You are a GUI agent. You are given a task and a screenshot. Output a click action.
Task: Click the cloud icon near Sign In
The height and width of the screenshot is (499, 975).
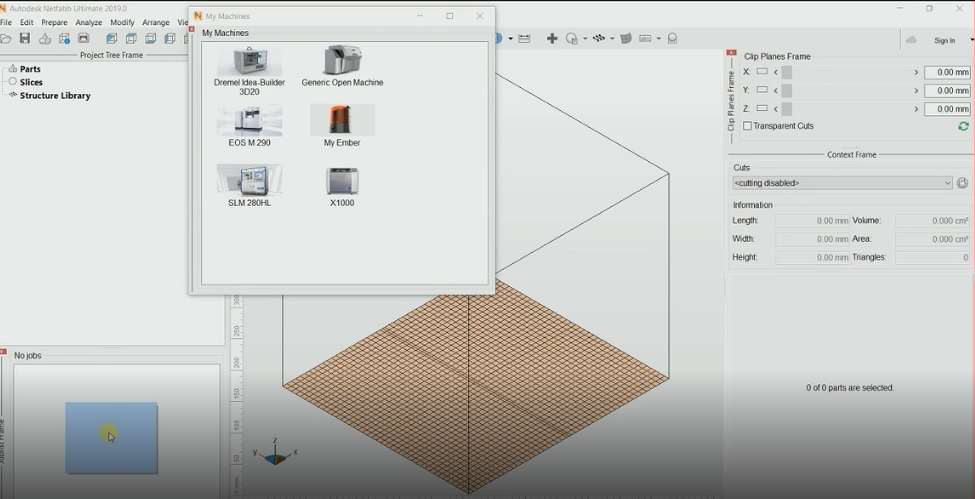pyautogui.click(x=911, y=40)
